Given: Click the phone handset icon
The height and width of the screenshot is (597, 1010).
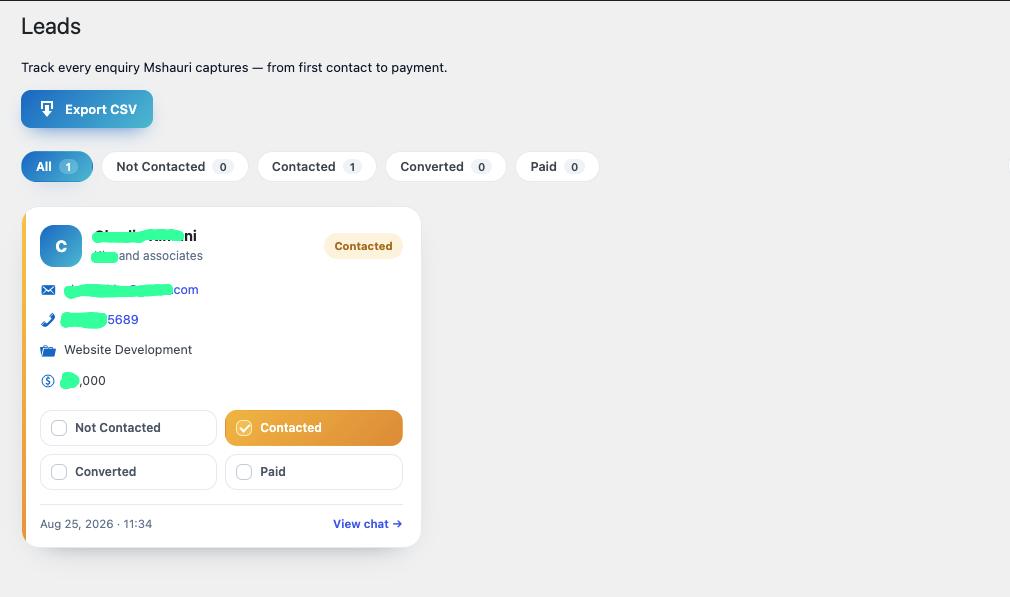Looking at the screenshot, I should point(48,319).
